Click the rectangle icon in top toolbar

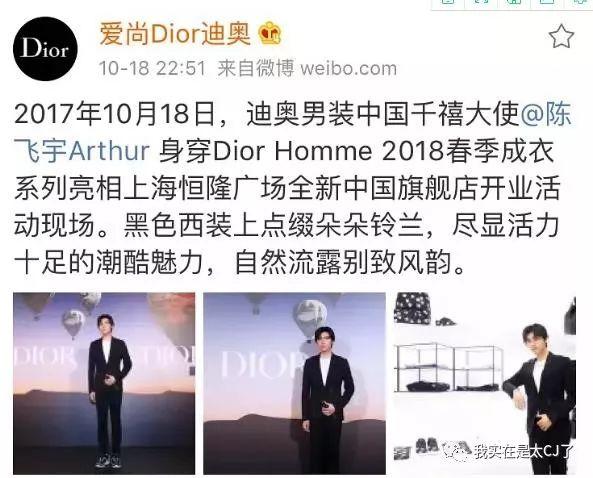coord(546,2)
